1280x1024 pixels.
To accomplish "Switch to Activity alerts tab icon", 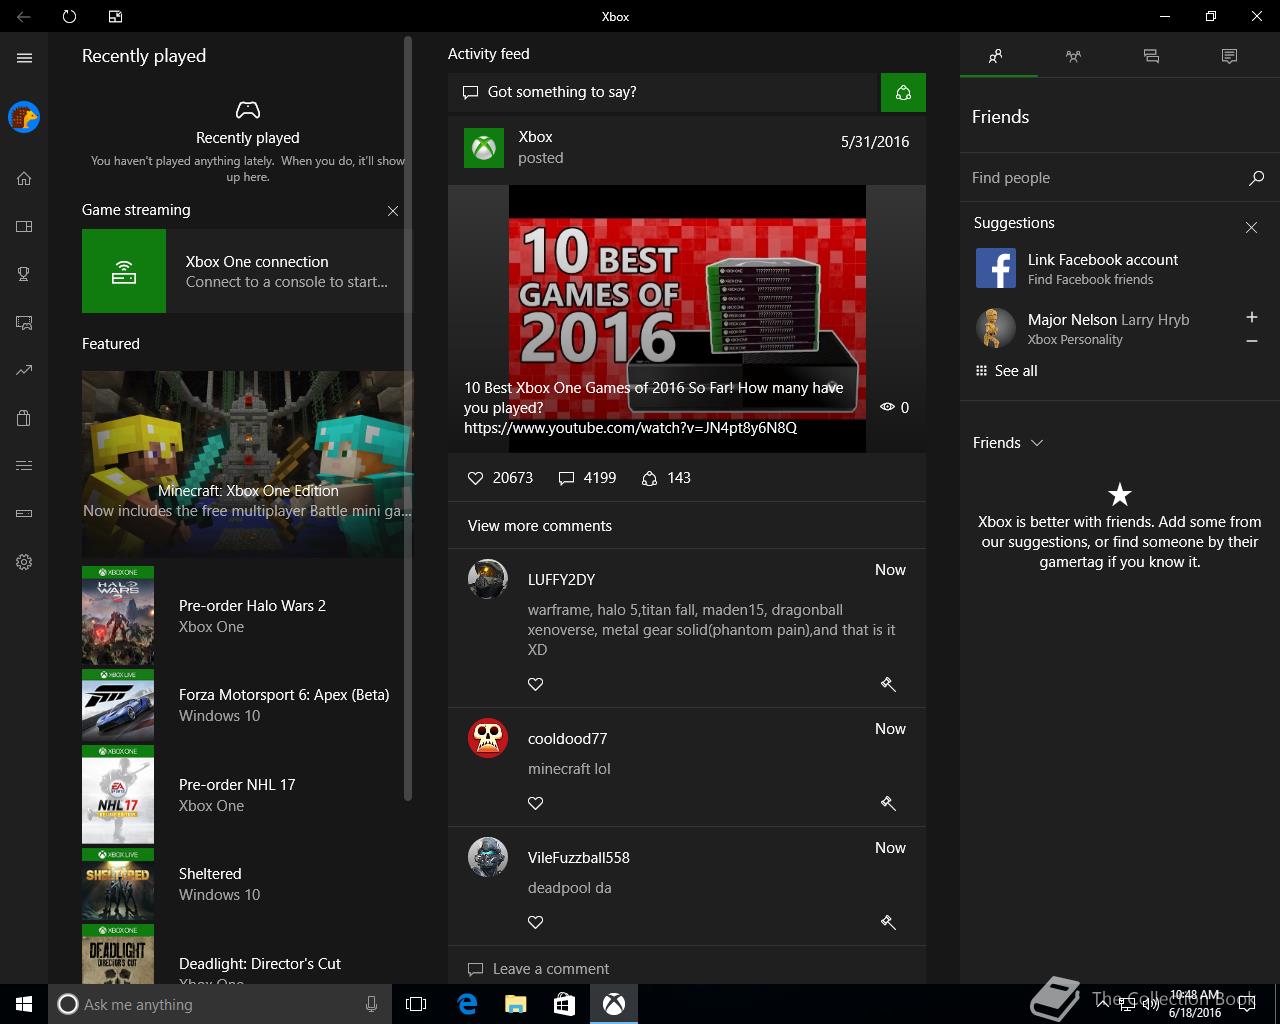I will coord(1229,56).
